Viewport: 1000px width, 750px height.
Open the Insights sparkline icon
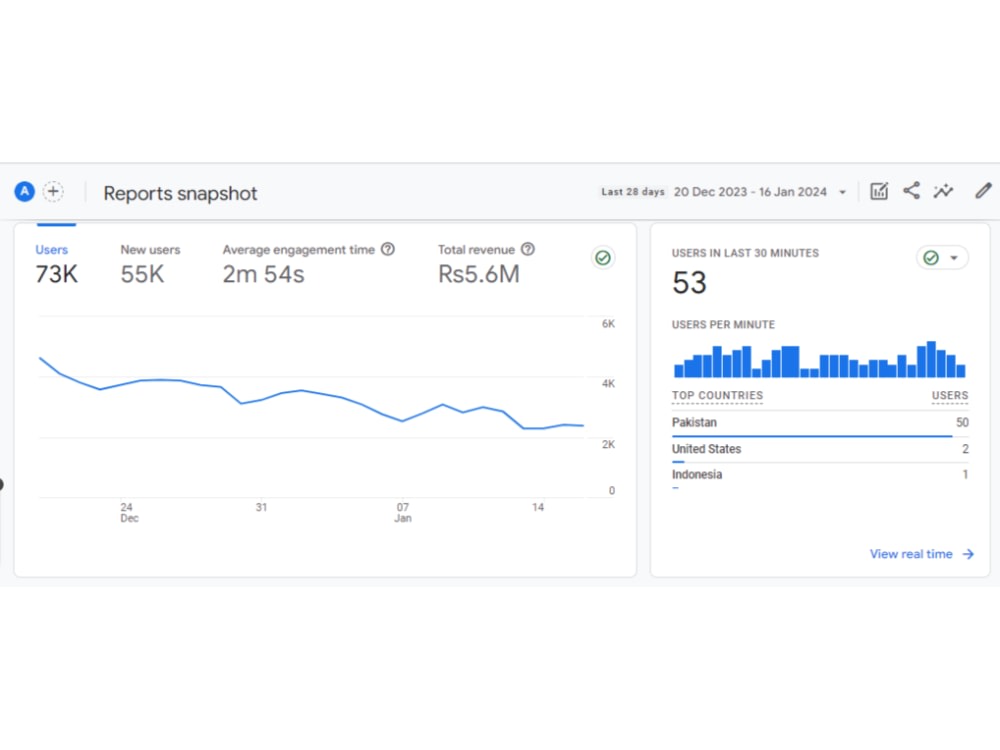[943, 191]
